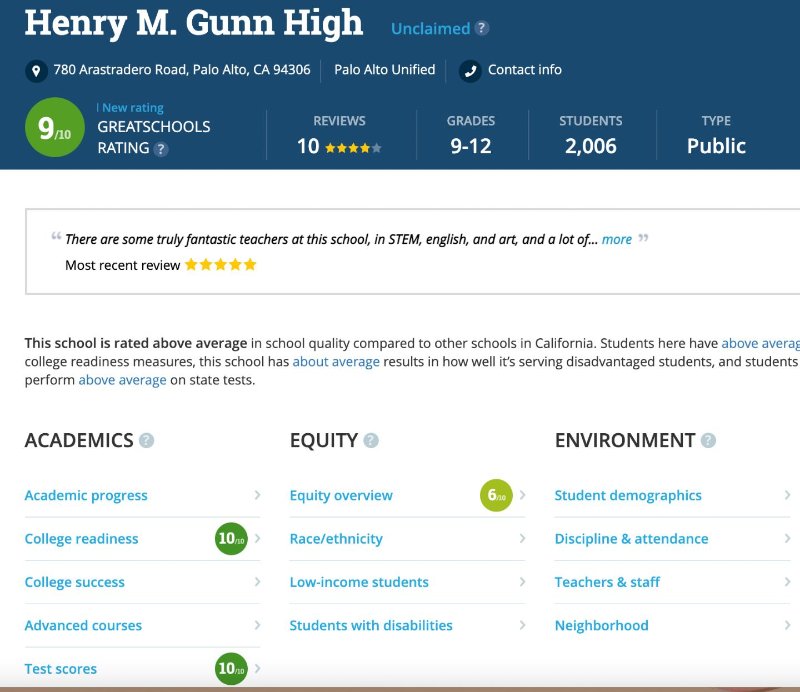Expand the Student demographics row chevron

[x=787, y=495]
